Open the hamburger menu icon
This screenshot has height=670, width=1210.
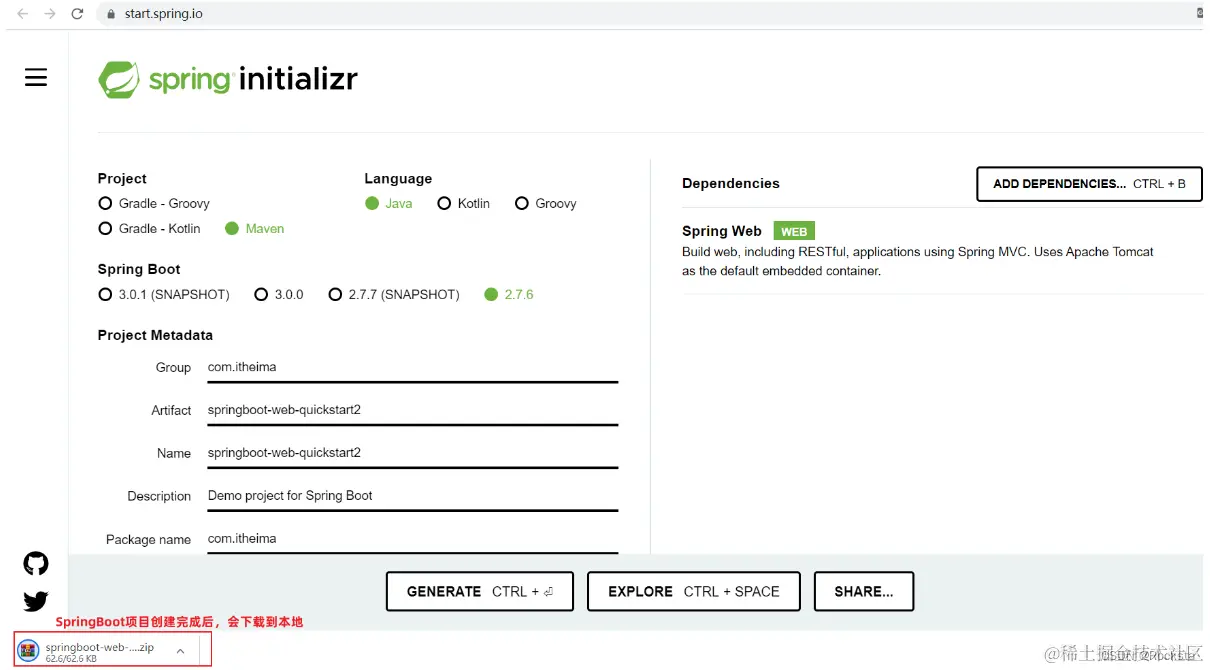click(x=36, y=78)
